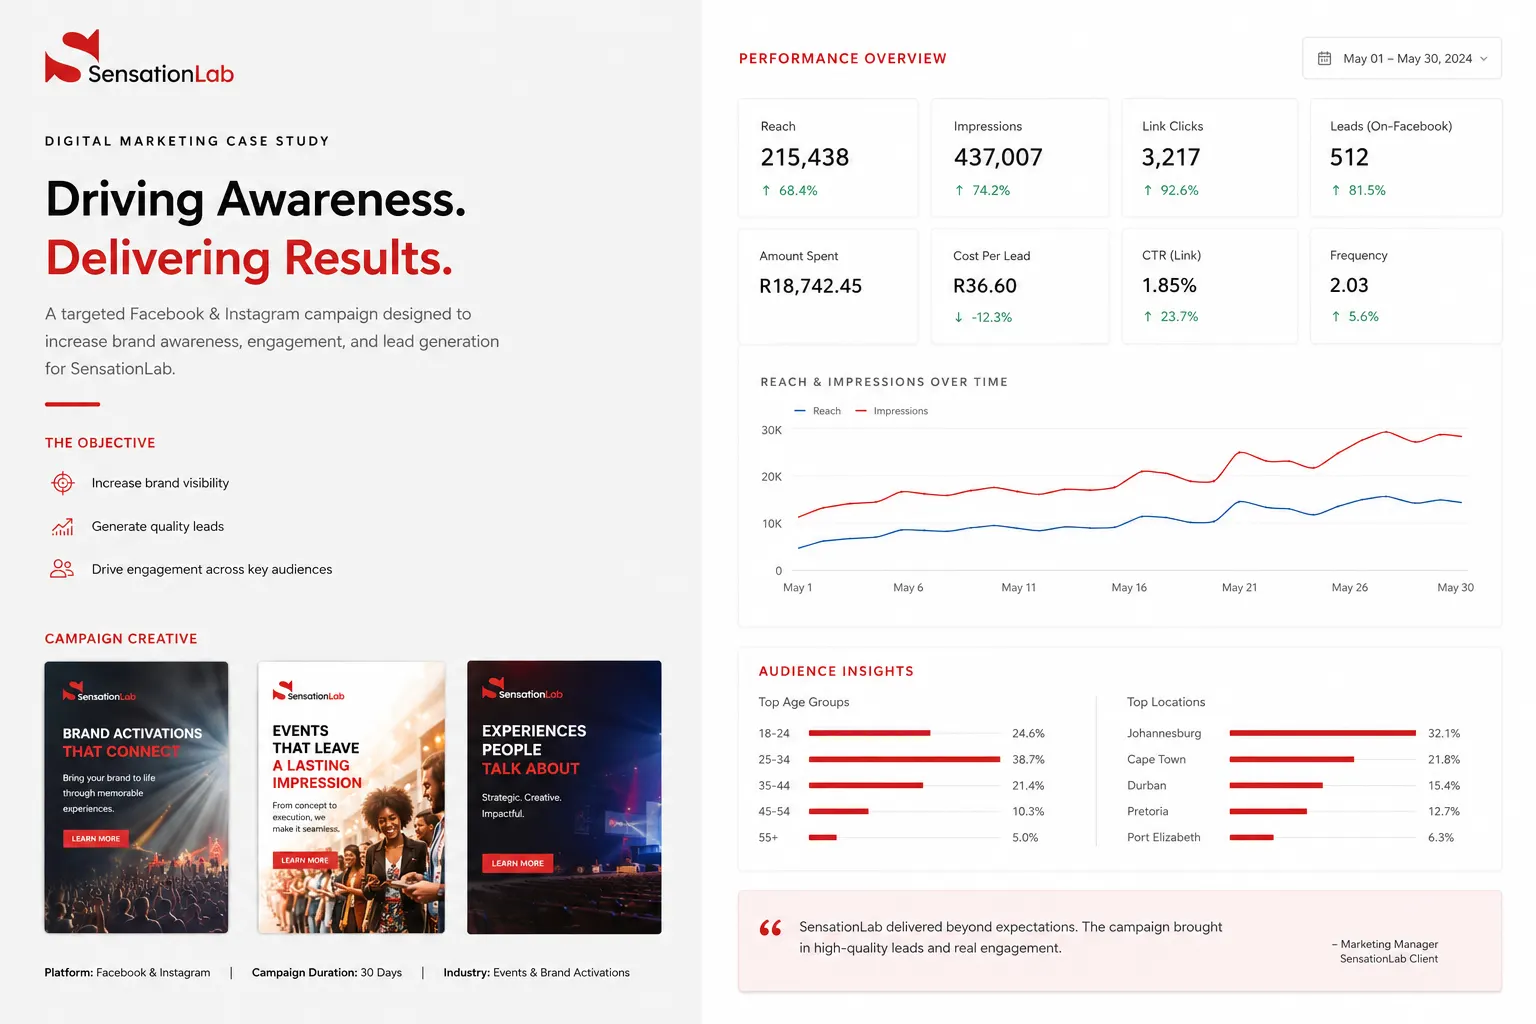The width and height of the screenshot is (1536, 1024).
Task: Click the up arrow next to Impressions 74.2%
Action: (x=959, y=190)
